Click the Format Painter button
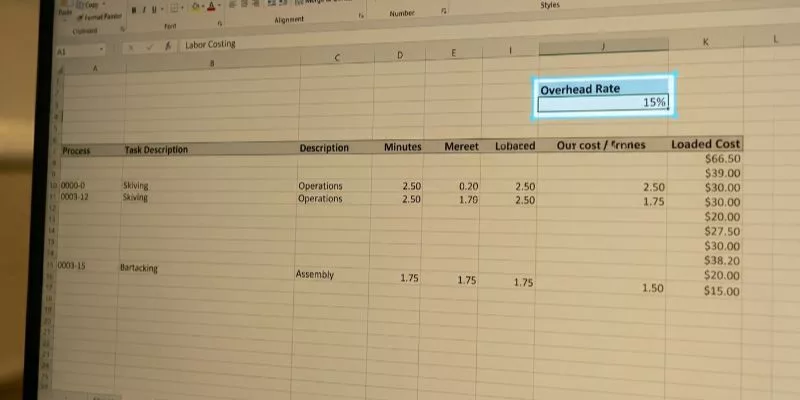The image size is (800, 400). (x=99, y=18)
